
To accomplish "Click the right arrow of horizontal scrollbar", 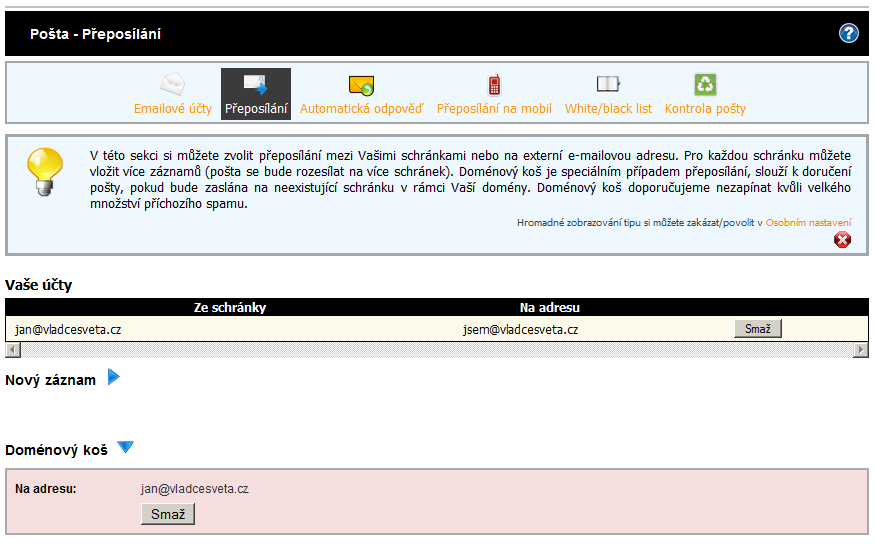I will point(861,350).
